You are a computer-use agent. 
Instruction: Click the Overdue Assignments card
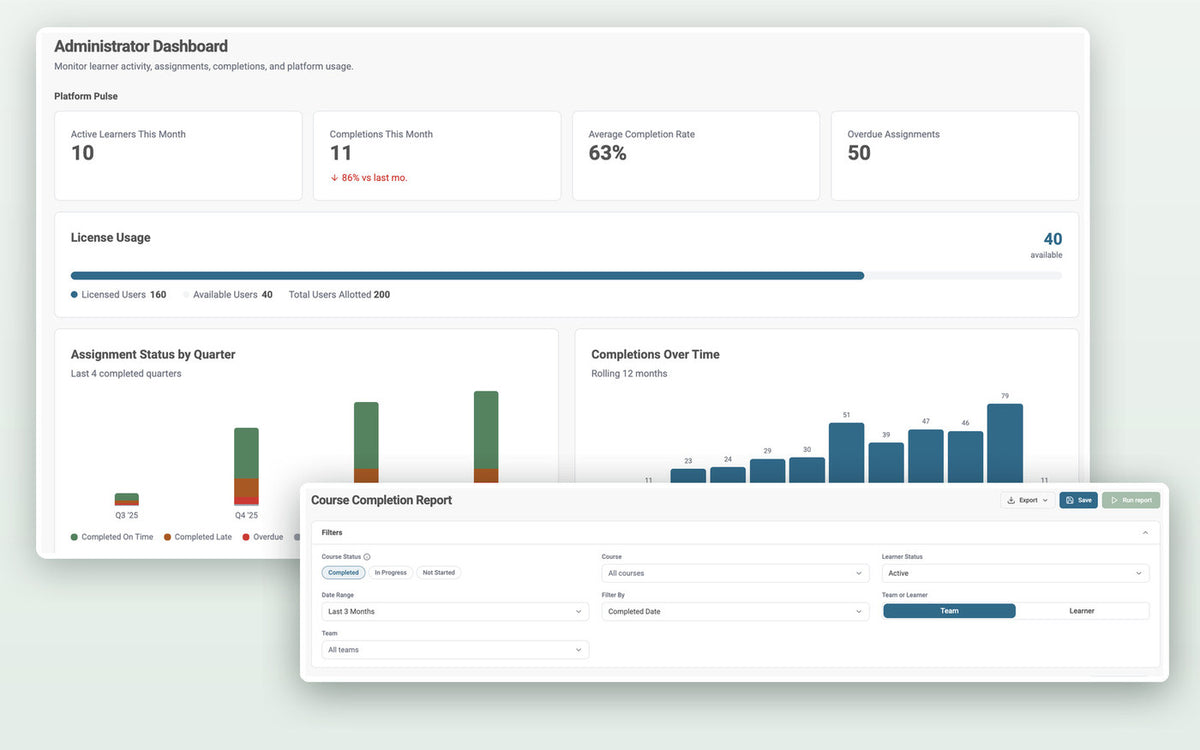[955, 156]
